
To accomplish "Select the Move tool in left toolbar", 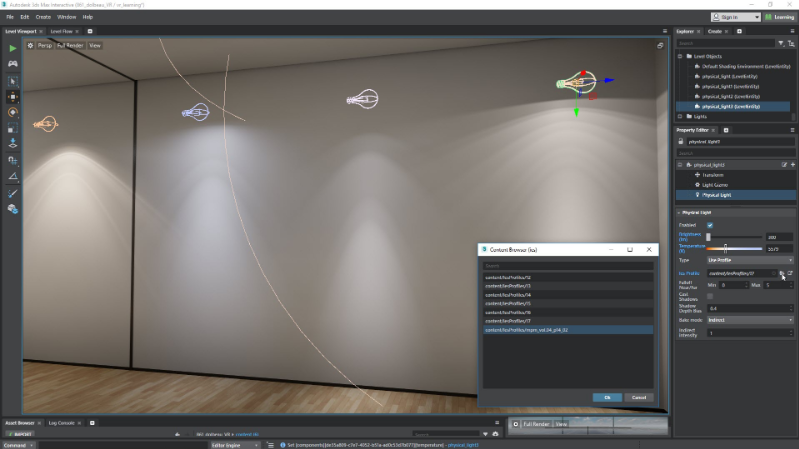I will coord(12,96).
